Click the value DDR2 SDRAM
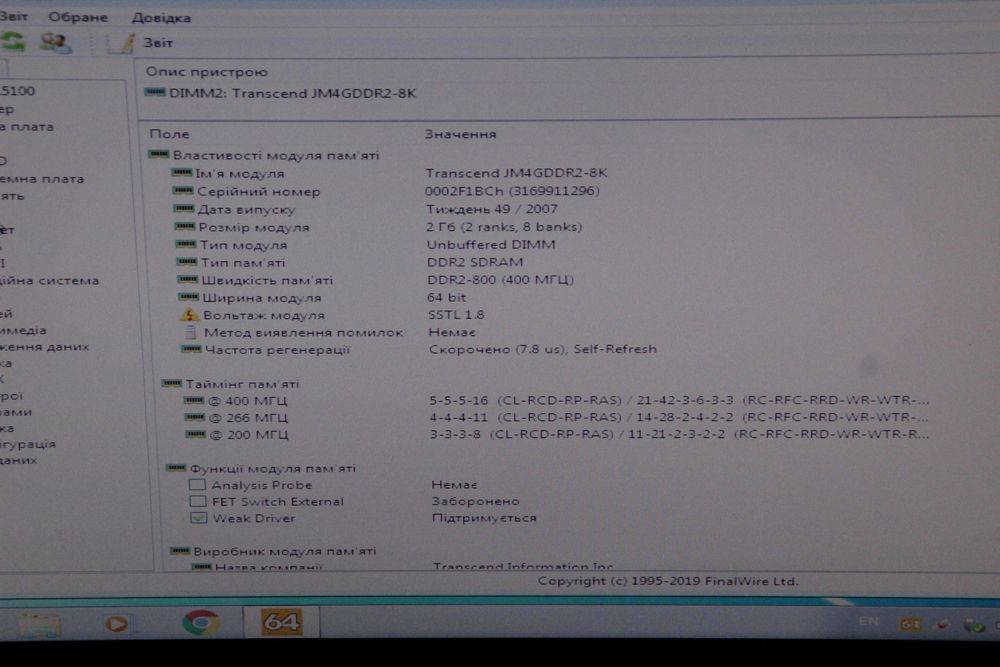This screenshot has width=1000, height=667. point(475,262)
